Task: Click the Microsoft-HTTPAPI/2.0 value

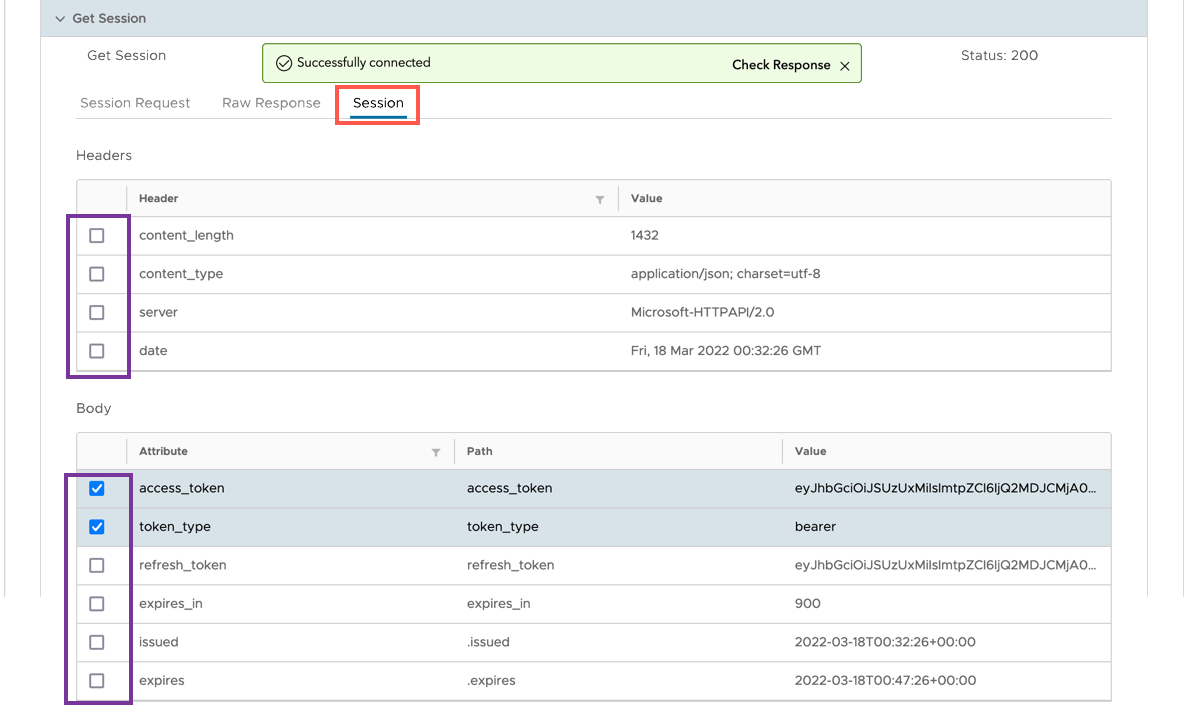Action: coord(702,312)
